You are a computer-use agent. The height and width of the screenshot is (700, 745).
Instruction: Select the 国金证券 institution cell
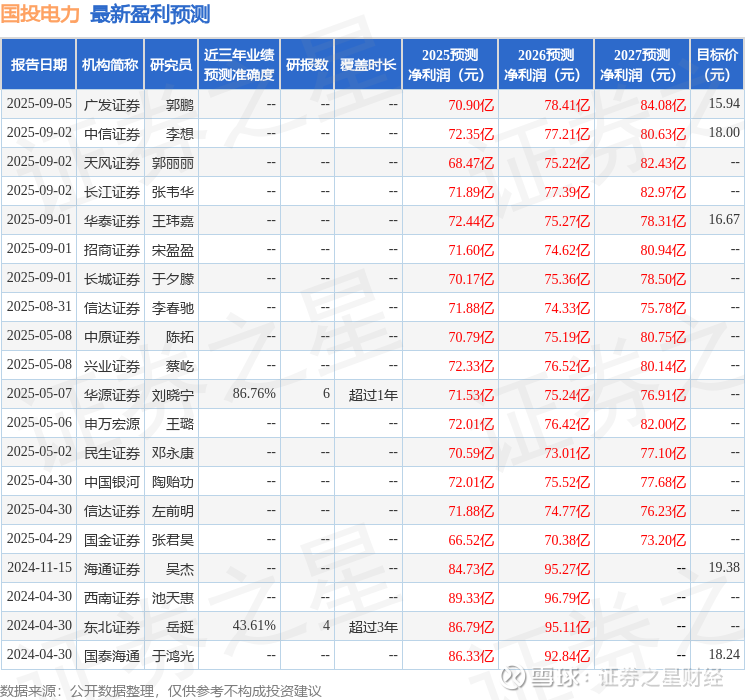pos(112,540)
